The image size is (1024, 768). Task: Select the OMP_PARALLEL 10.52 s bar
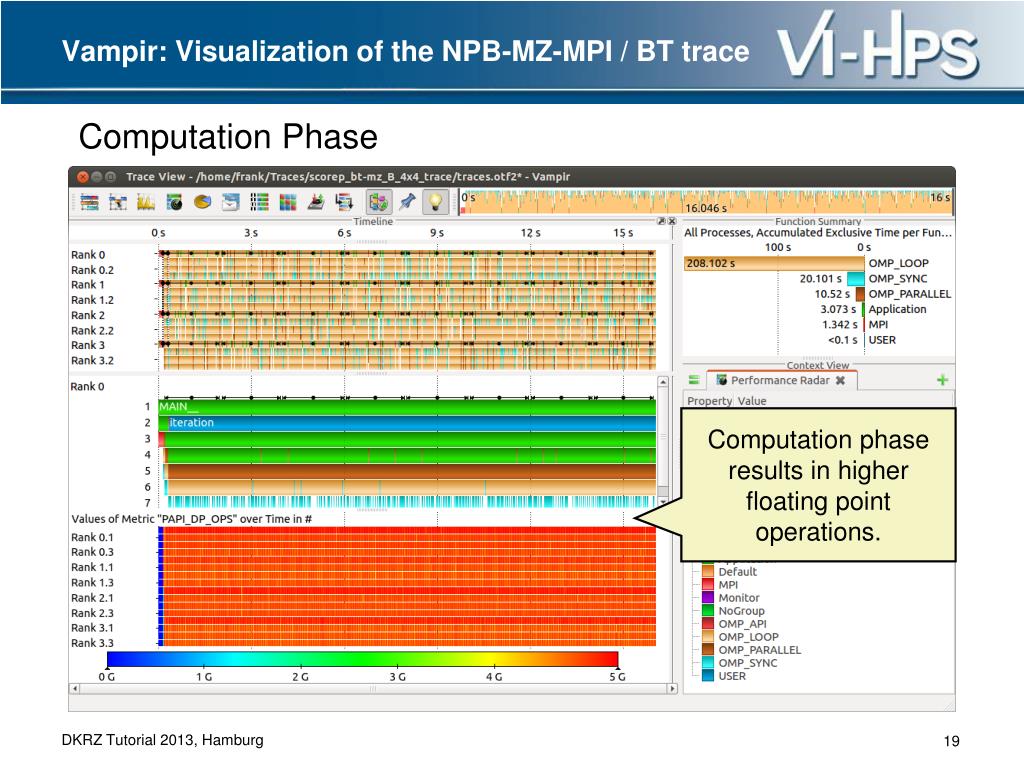coord(860,294)
